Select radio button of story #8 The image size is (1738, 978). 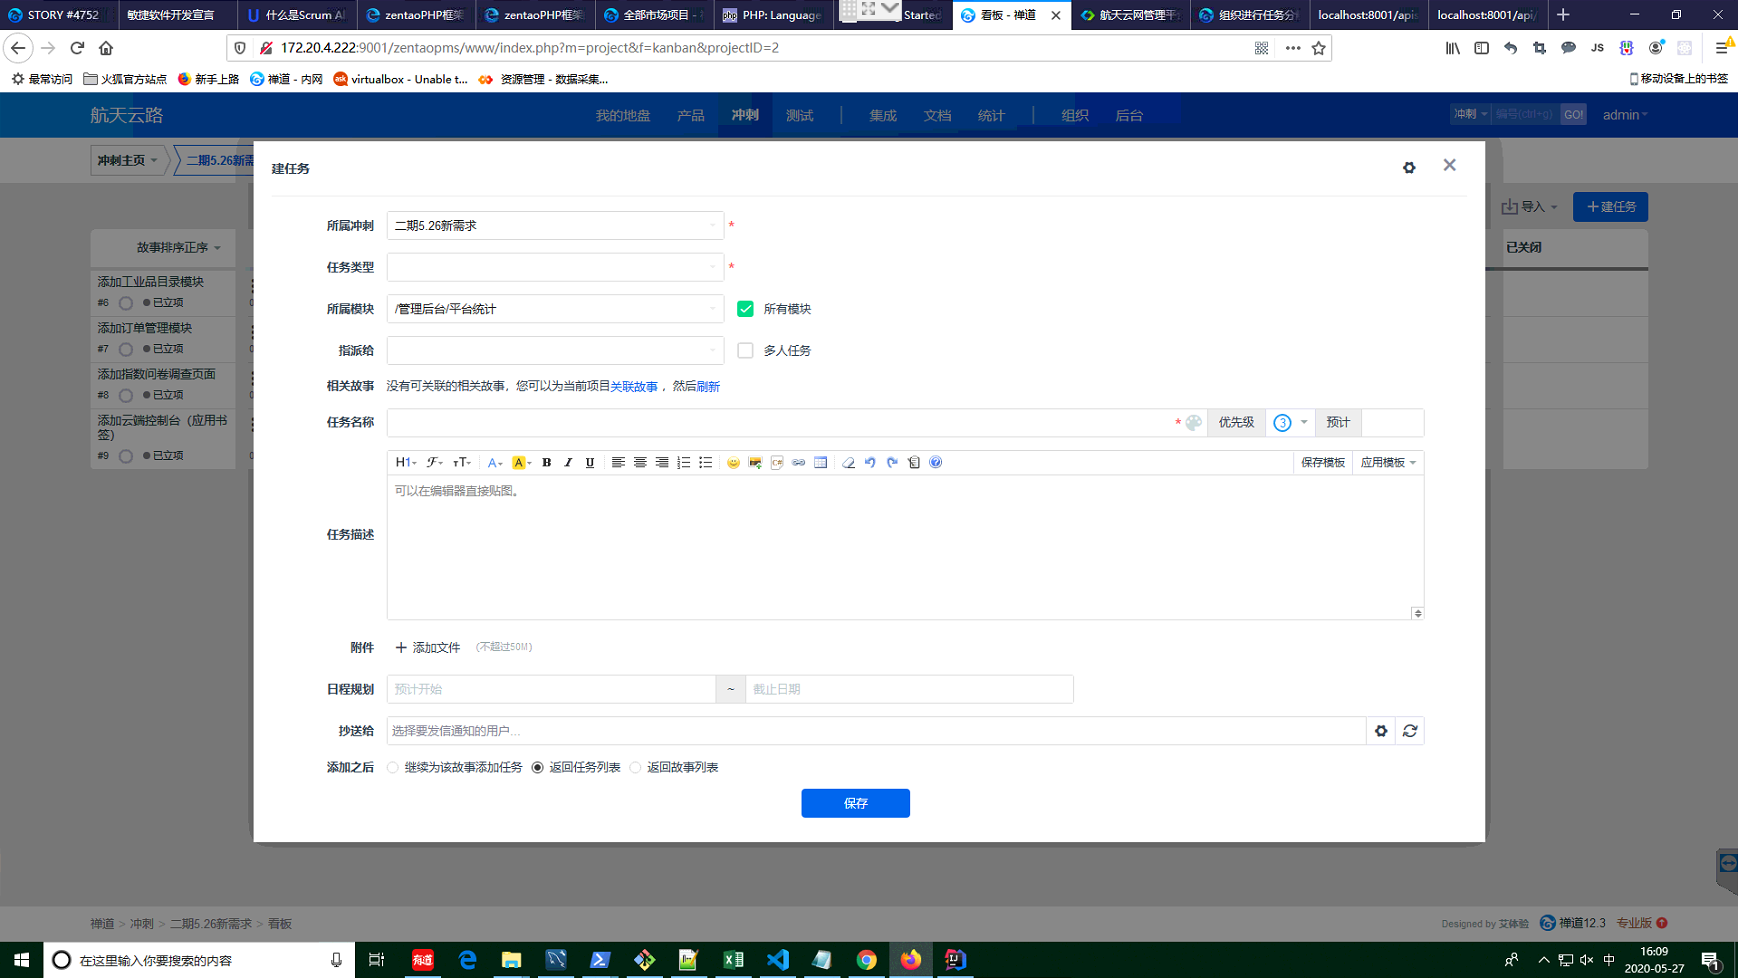[x=126, y=395]
